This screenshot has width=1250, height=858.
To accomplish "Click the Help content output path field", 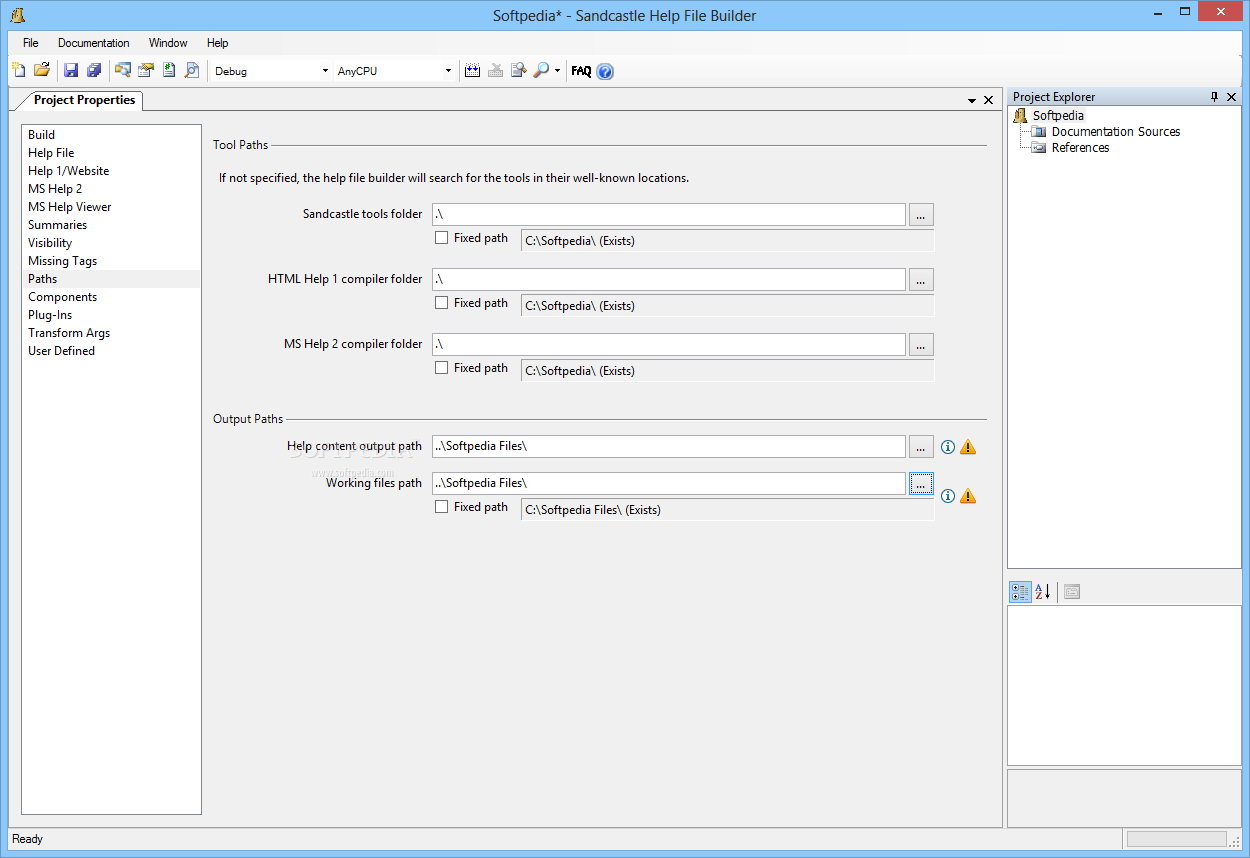I will [669, 447].
